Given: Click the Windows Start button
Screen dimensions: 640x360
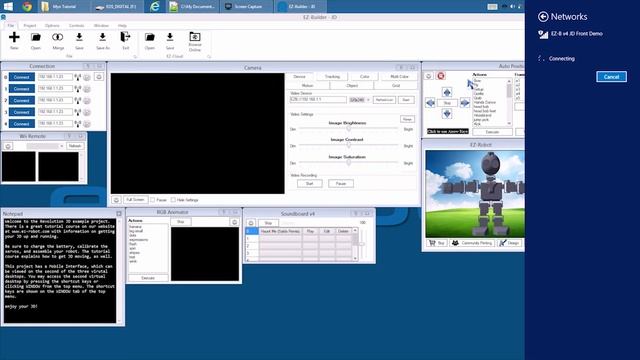Looking at the screenshot, I should click(8, 6).
